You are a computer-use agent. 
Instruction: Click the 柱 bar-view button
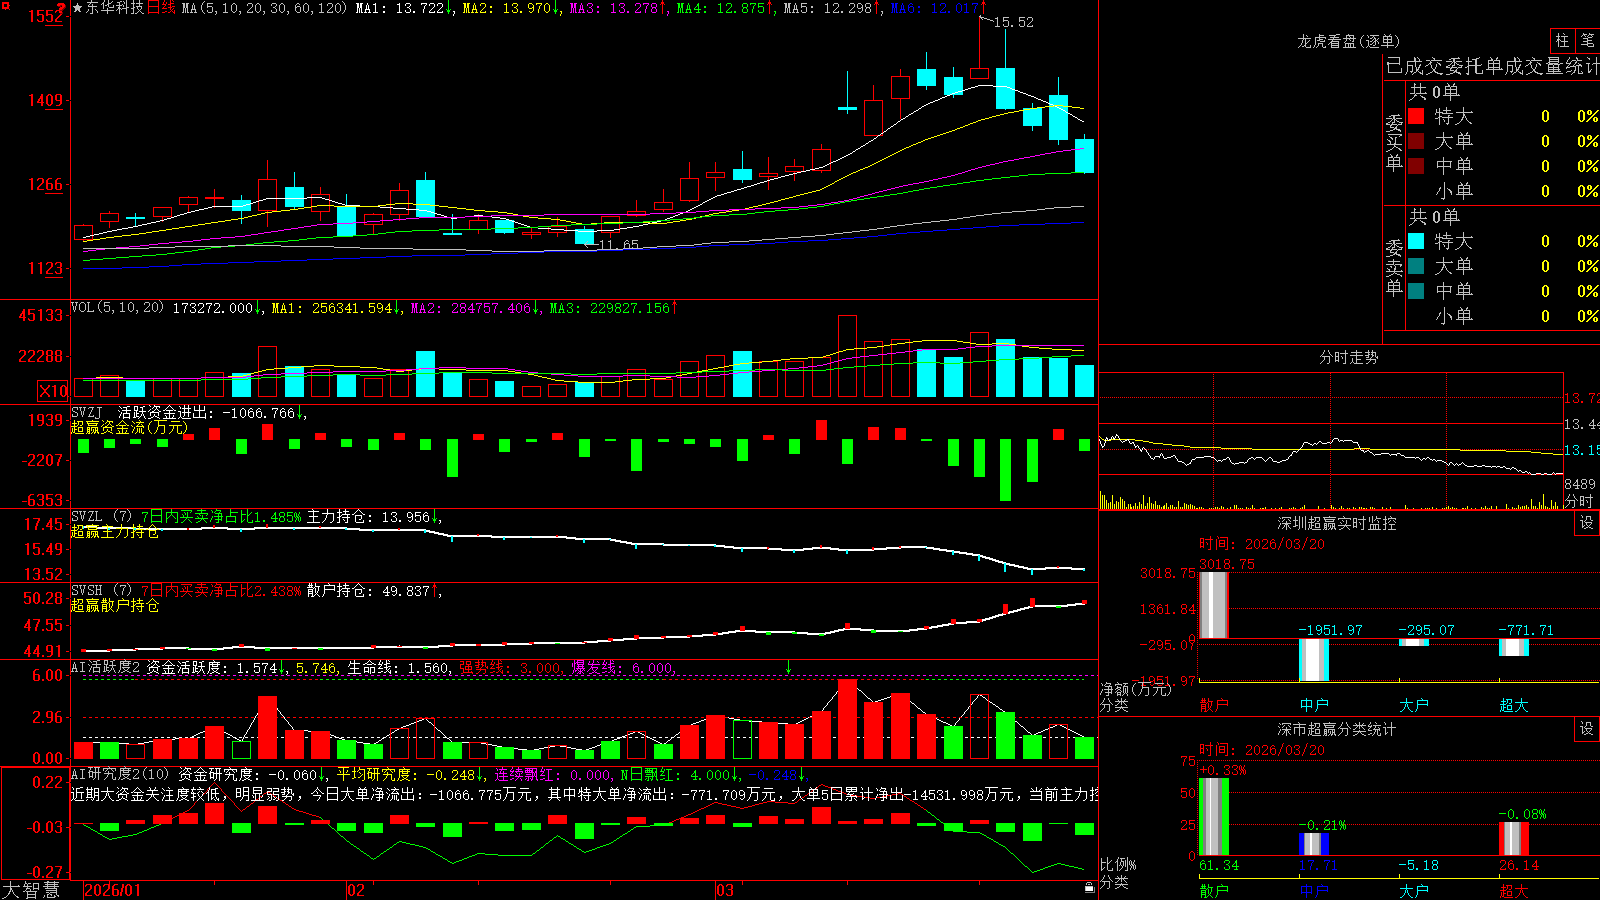coord(1562,40)
